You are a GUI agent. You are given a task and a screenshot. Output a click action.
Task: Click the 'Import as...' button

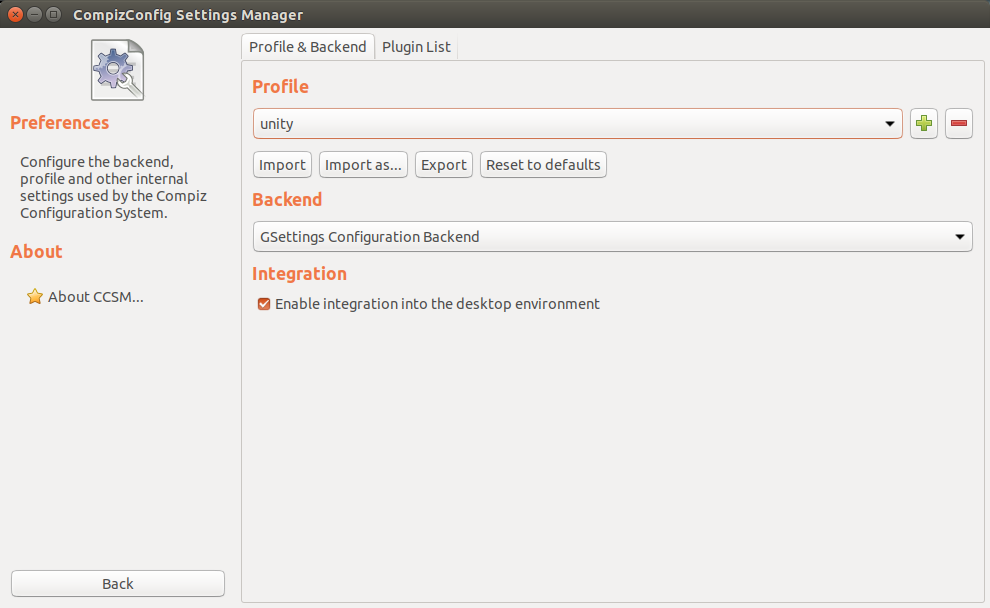(x=363, y=165)
